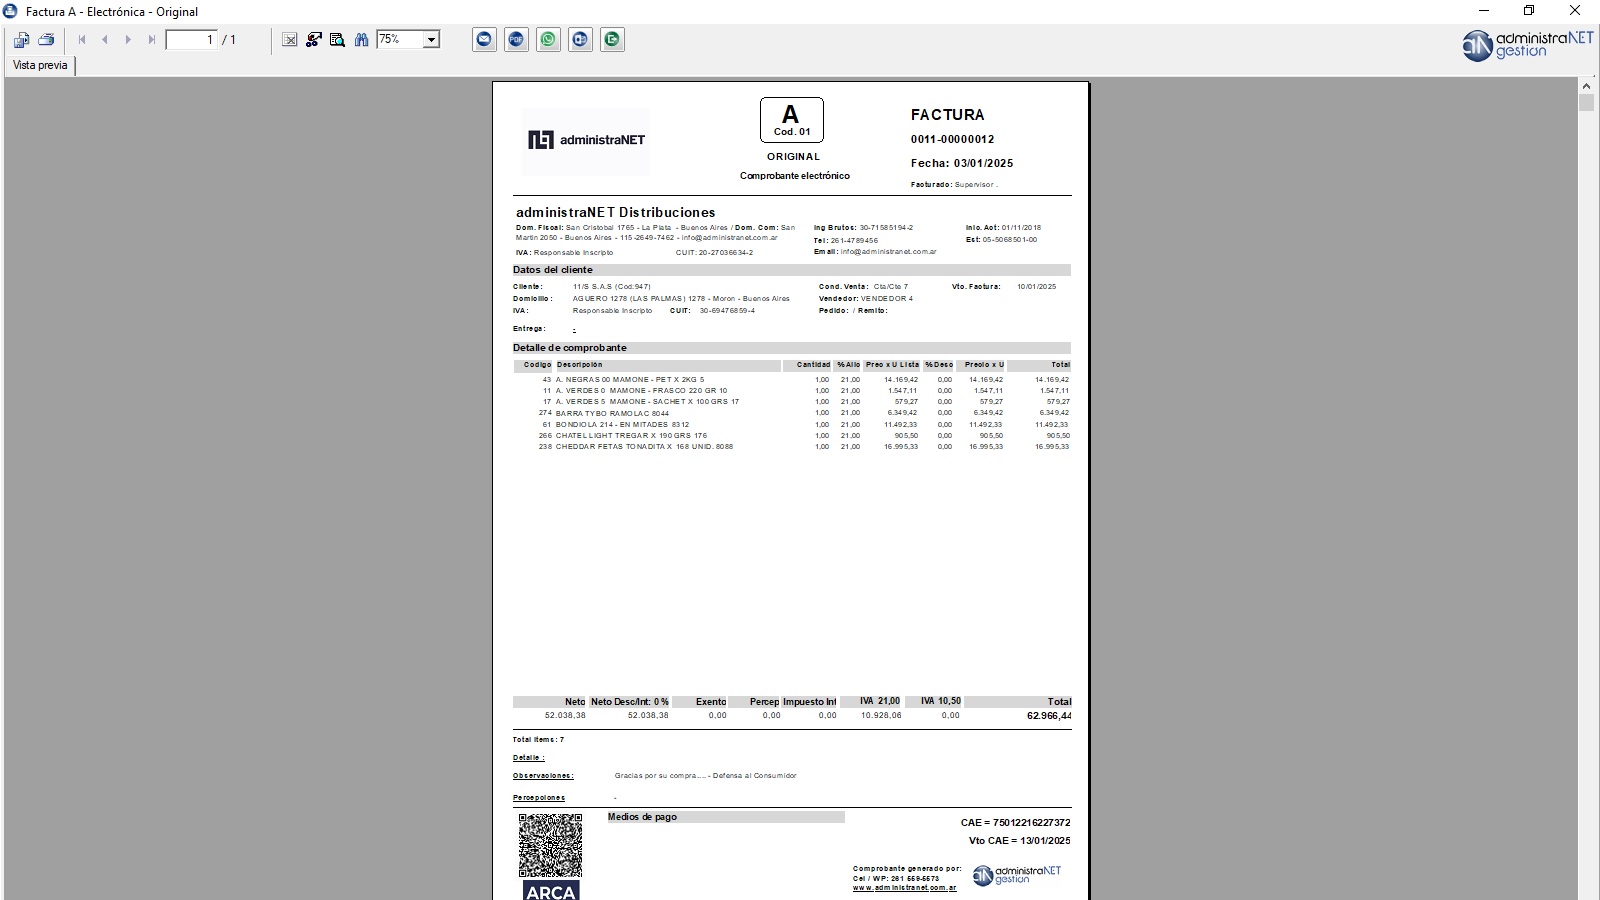
Task: Click 'Vto CAE = 13/01/2025' text
Action: click(x=1019, y=841)
